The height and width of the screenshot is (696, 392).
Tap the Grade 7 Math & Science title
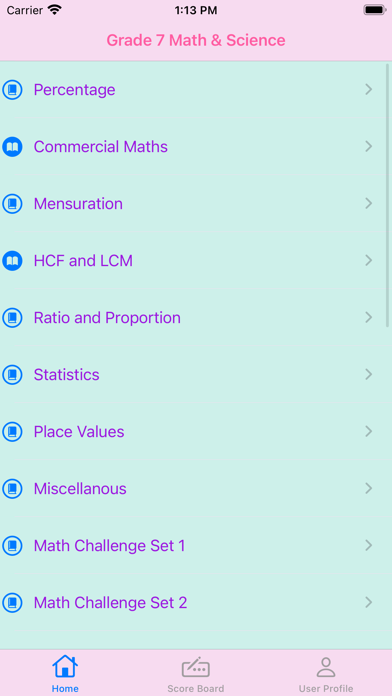(196, 40)
